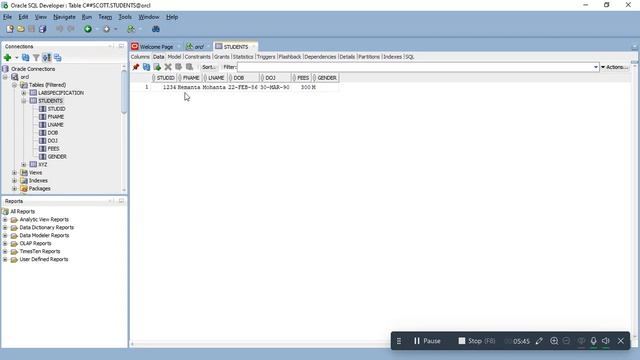Switch to the SQL sub-tab
Image resolution: width=640 pixels, height=360 pixels.
pyautogui.click(x=409, y=57)
